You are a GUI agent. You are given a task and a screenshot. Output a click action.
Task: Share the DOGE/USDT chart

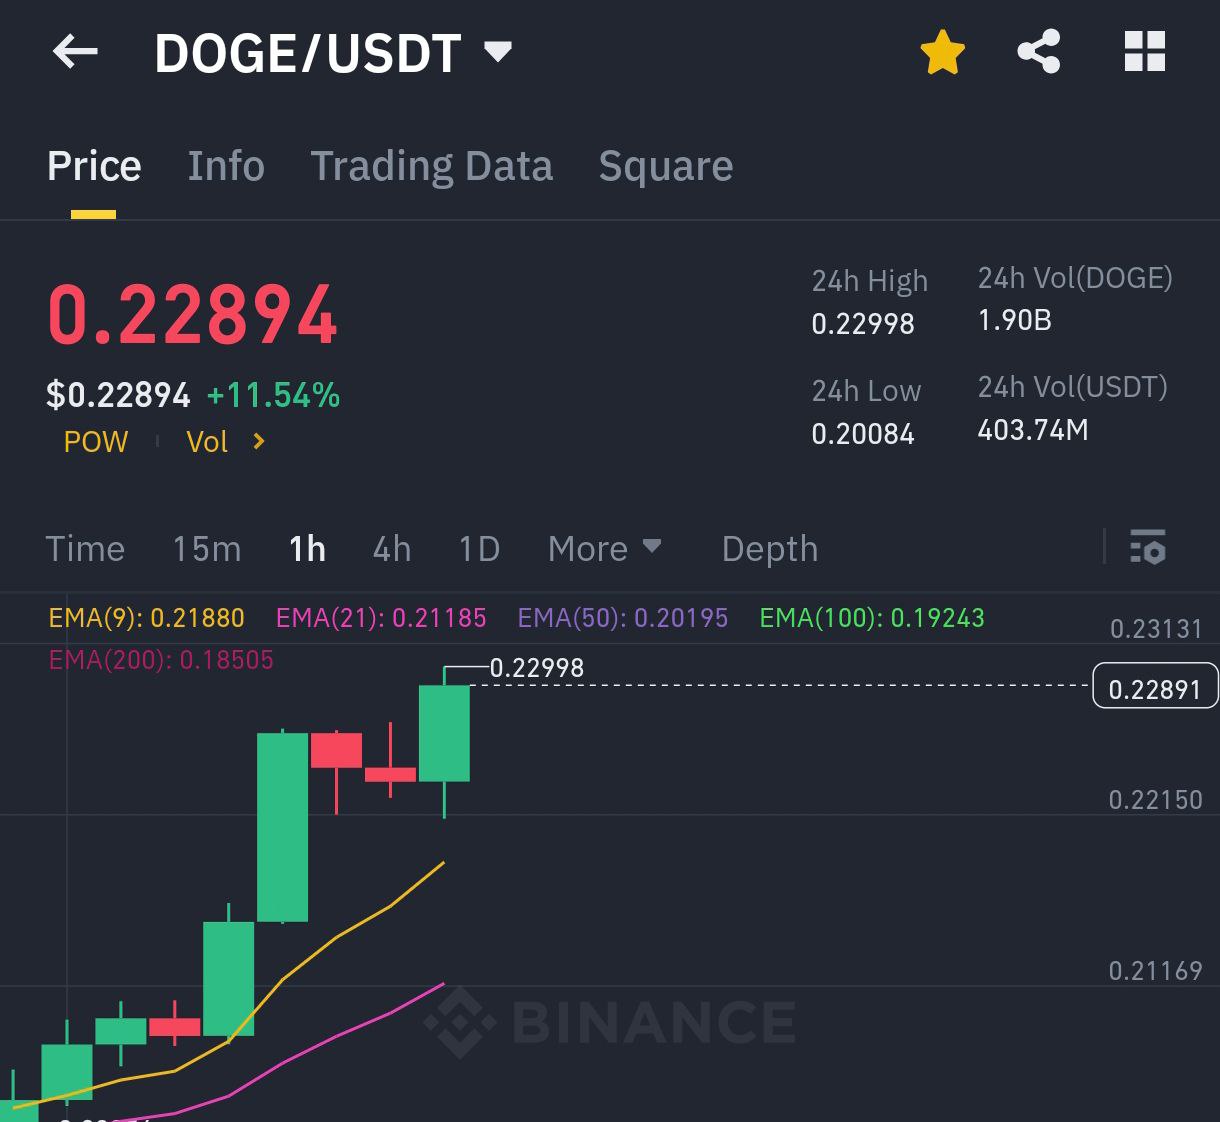1039,52
